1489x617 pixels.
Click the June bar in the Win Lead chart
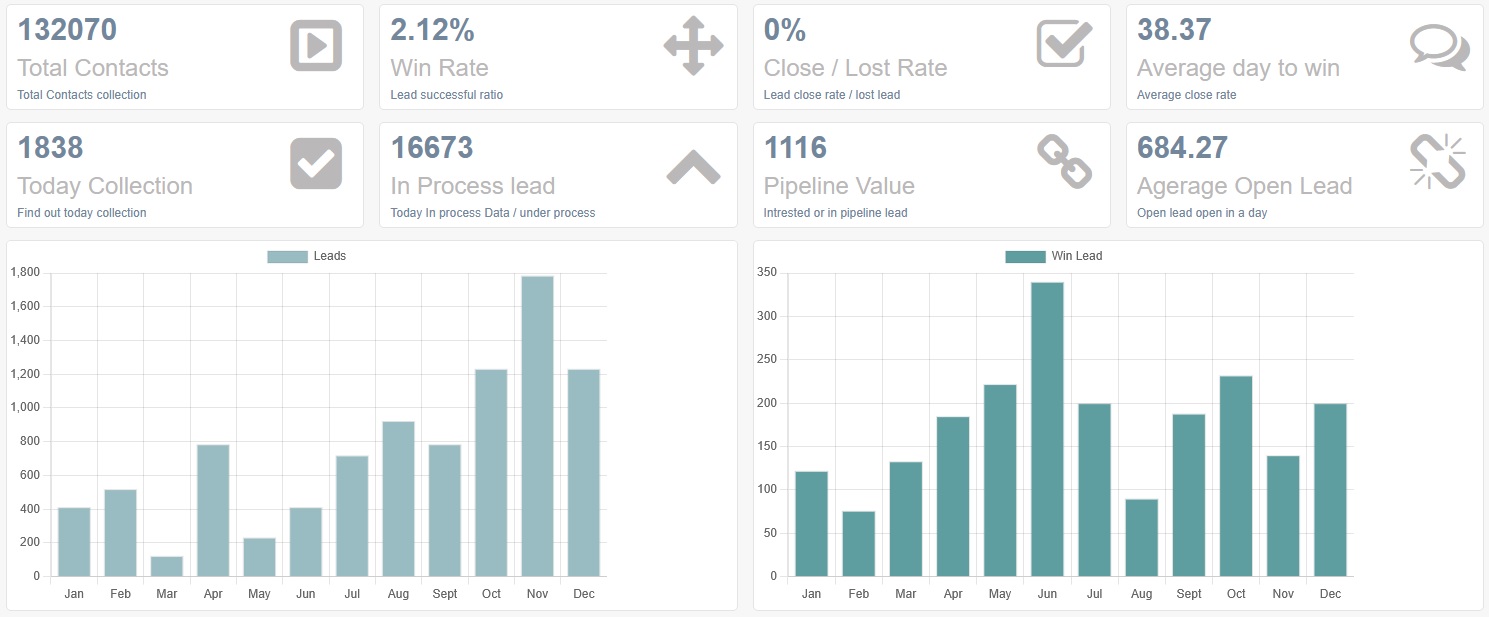tap(1047, 429)
